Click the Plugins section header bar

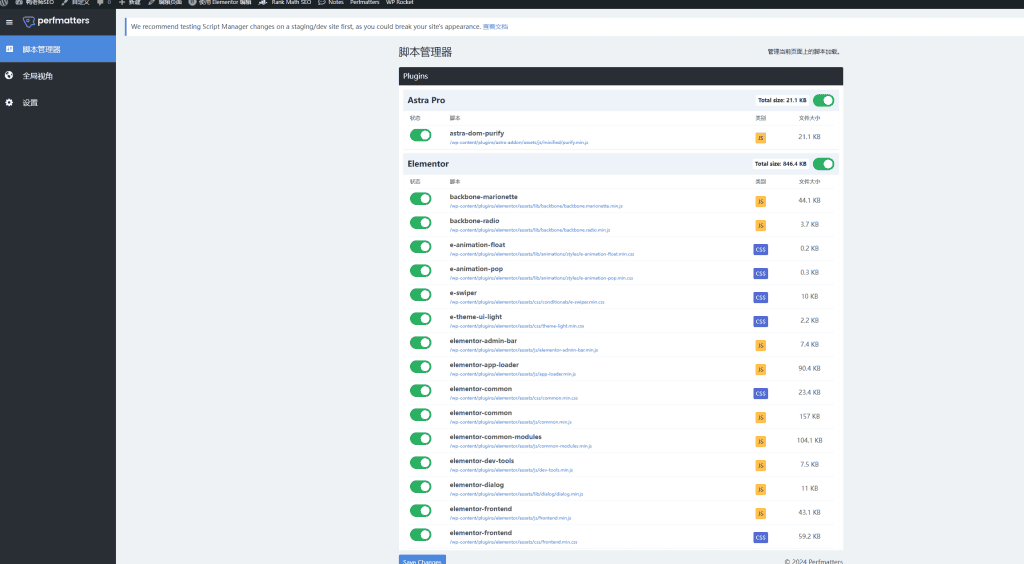(x=620, y=76)
